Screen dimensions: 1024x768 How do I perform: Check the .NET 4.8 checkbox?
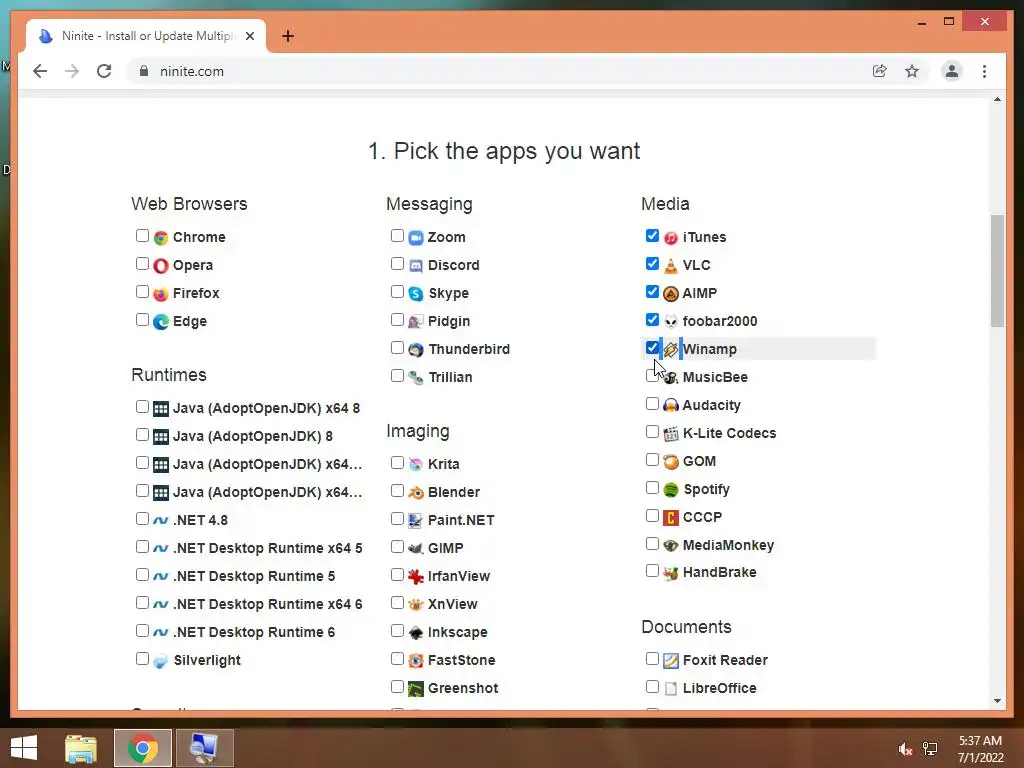[142, 519]
